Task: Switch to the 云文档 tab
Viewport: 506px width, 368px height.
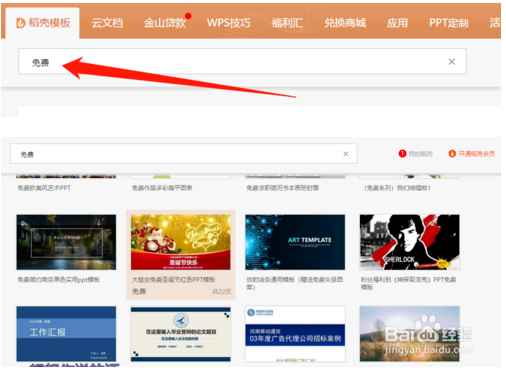Action: click(107, 23)
